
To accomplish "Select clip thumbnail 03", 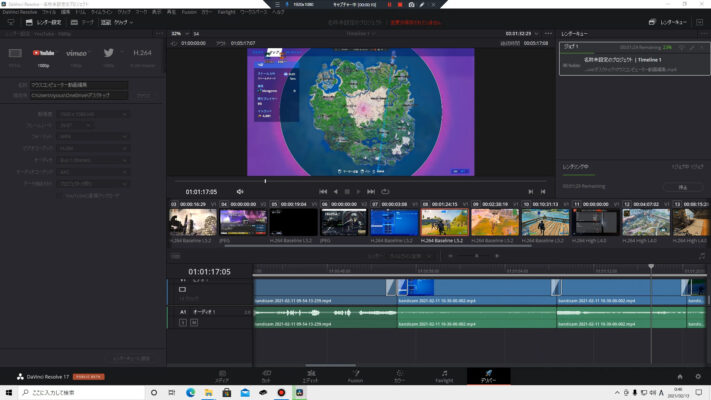I will click(x=193, y=222).
